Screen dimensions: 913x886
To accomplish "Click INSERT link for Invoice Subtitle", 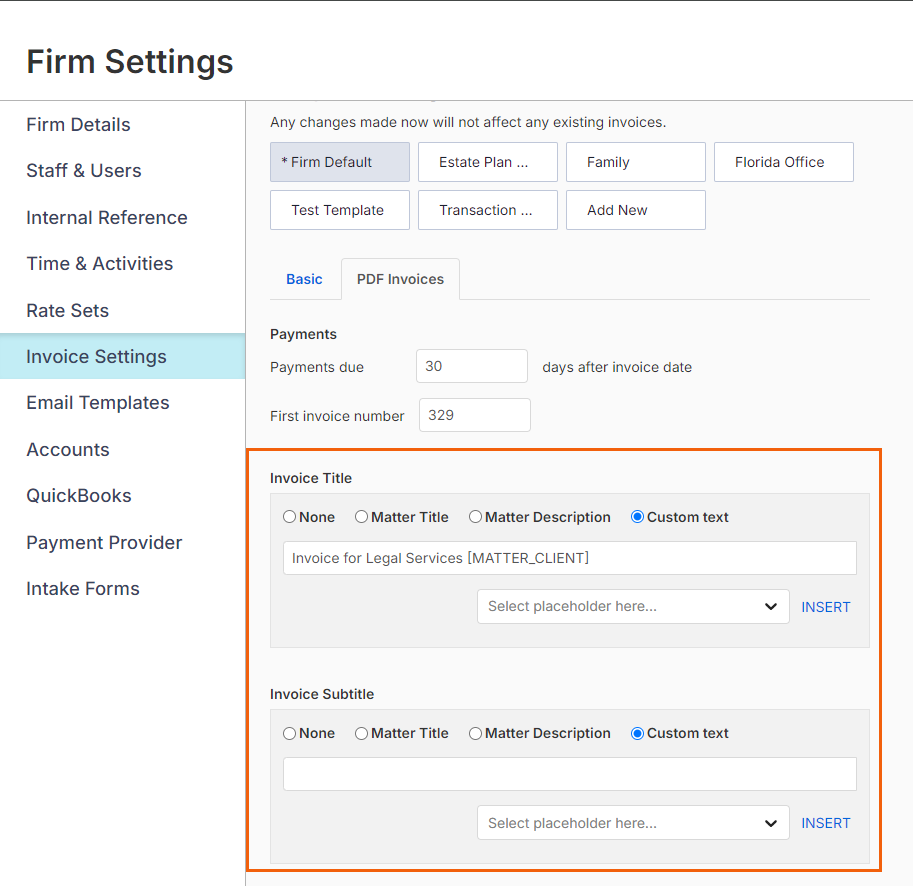I will pyautogui.click(x=825, y=823).
